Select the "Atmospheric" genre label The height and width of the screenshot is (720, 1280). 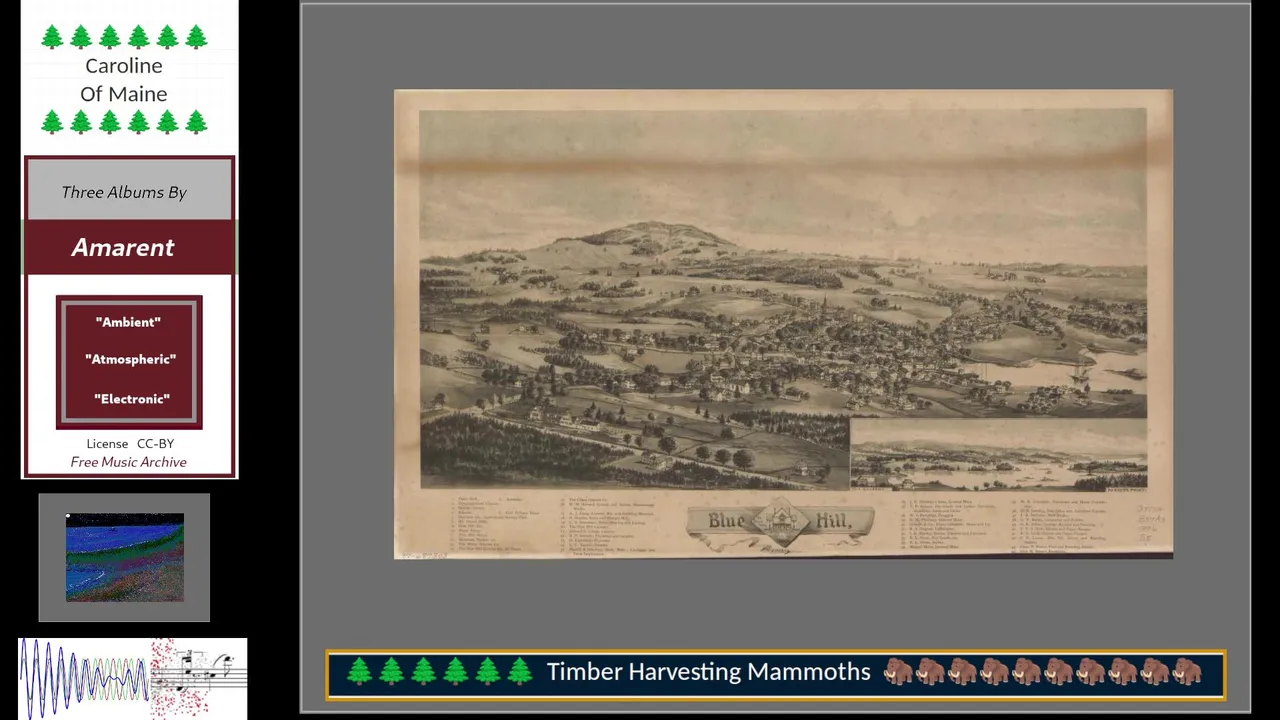pos(130,359)
